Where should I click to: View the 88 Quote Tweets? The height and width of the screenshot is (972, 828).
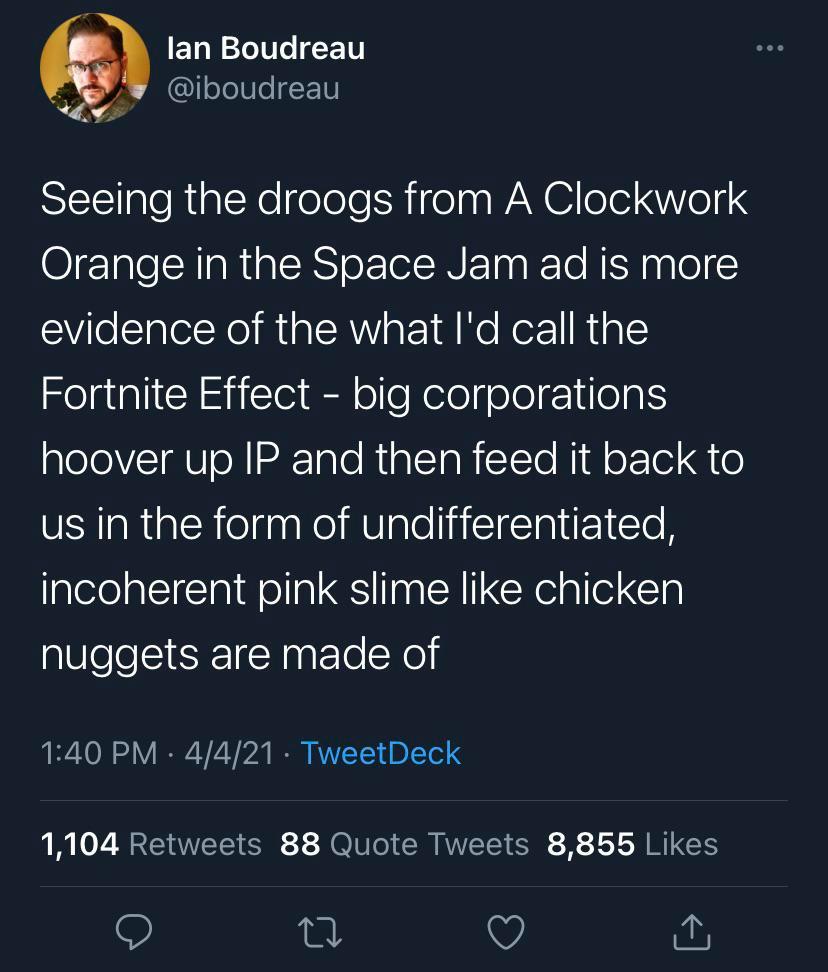click(x=405, y=844)
